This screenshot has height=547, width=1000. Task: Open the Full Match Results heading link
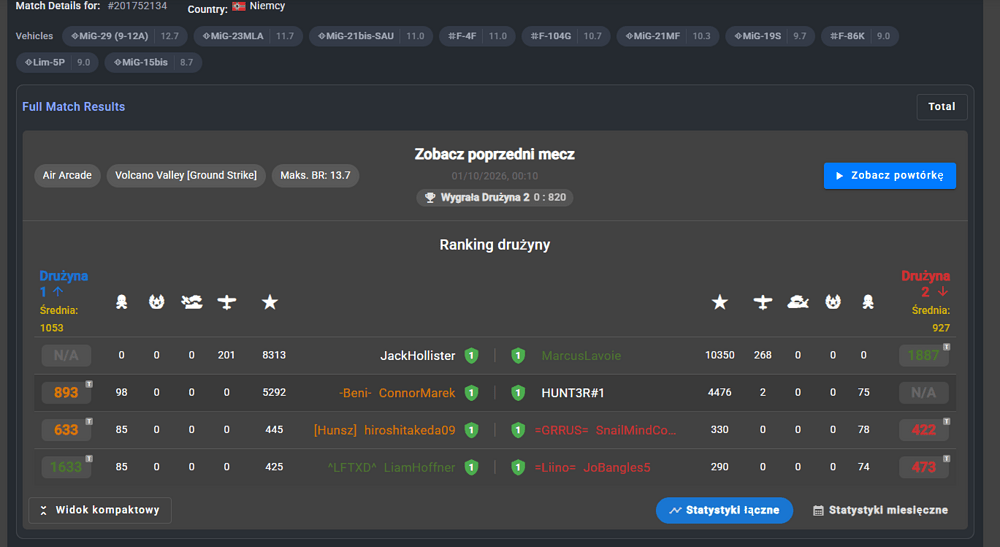73,106
